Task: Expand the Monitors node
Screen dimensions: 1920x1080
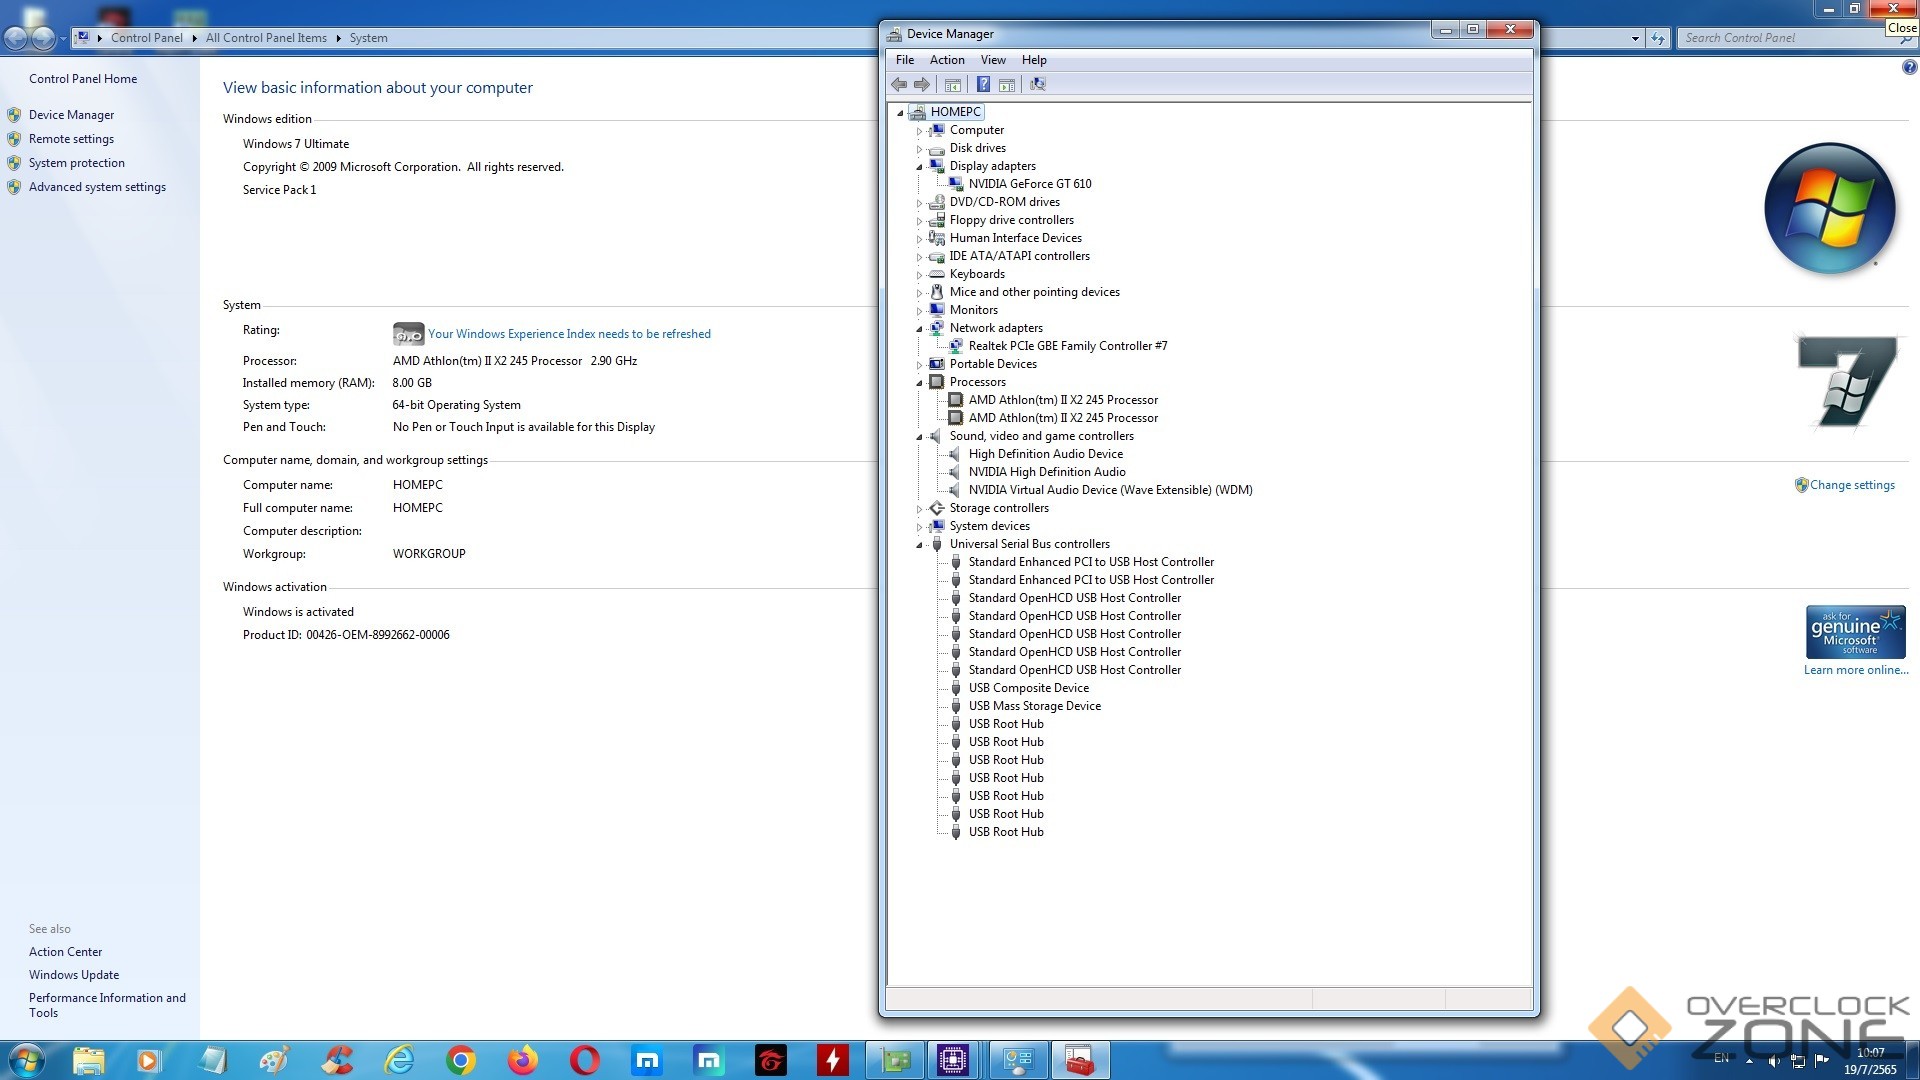Action: point(919,311)
